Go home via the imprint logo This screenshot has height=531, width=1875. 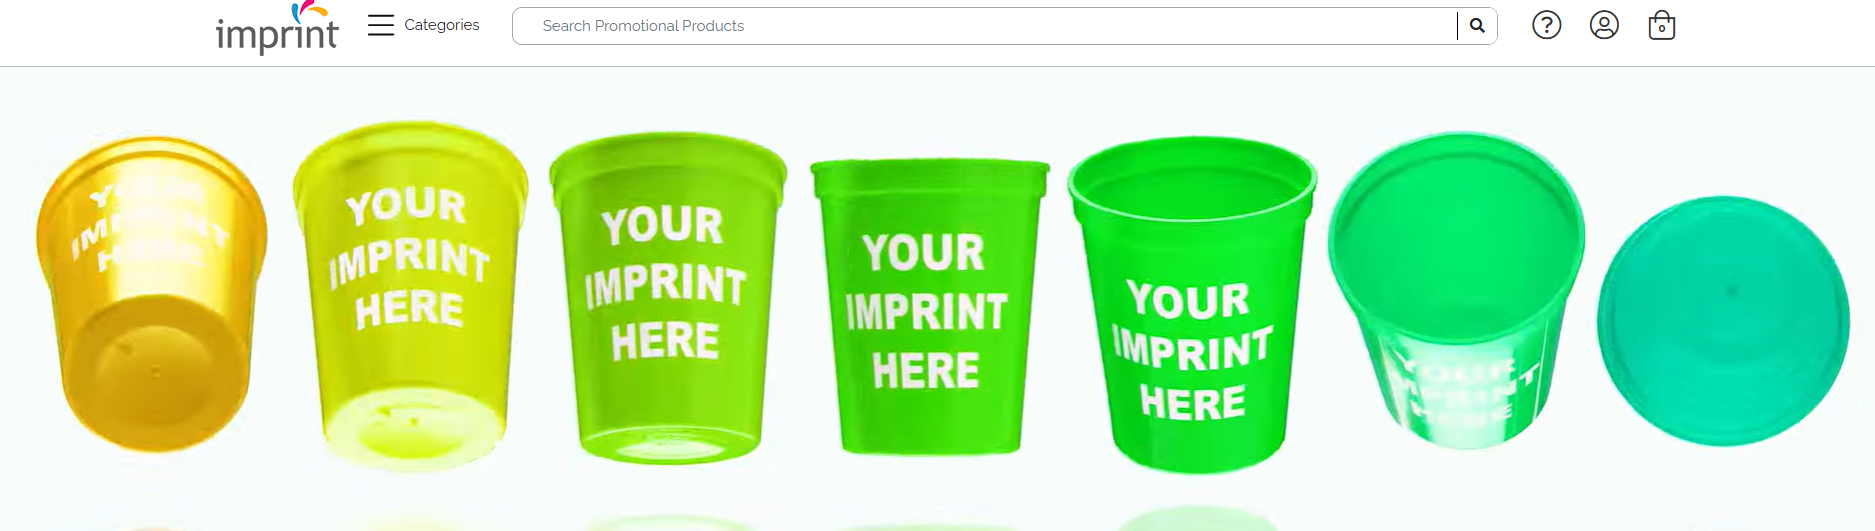(x=277, y=28)
